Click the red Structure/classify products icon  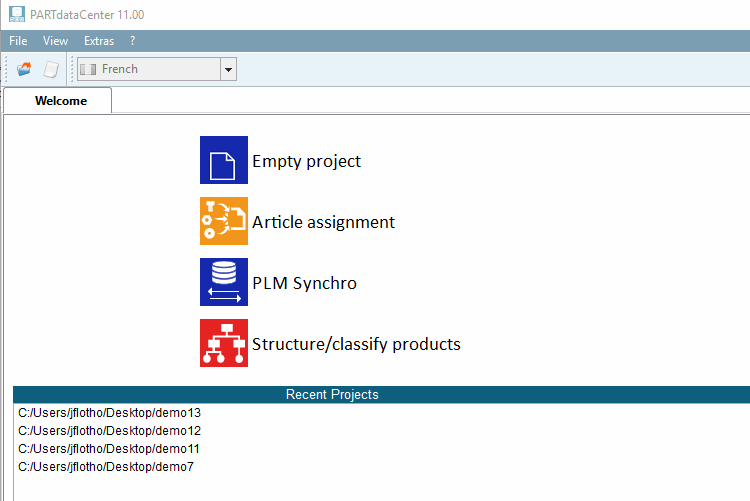223,343
